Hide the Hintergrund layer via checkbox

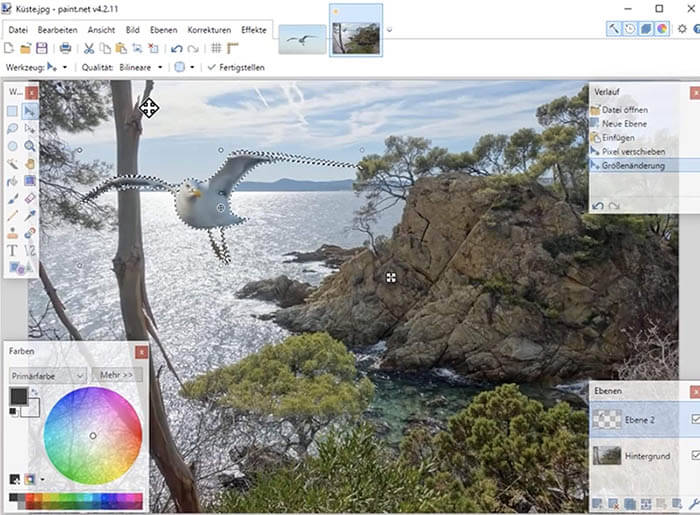(696, 455)
